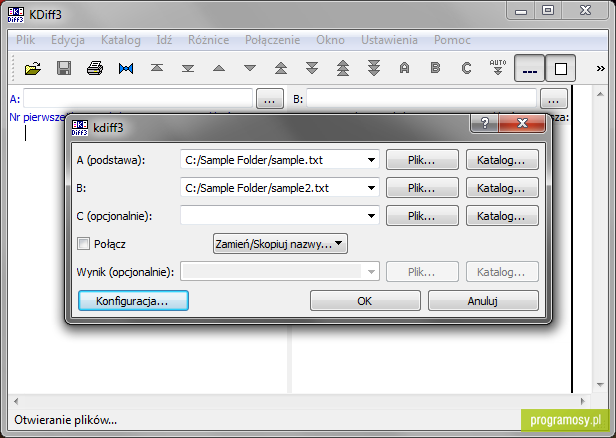Image resolution: width=616 pixels, height=438 pixels.
Task: Click Katalog... button for A (podstawa)
Action: [x=502, y=160]
